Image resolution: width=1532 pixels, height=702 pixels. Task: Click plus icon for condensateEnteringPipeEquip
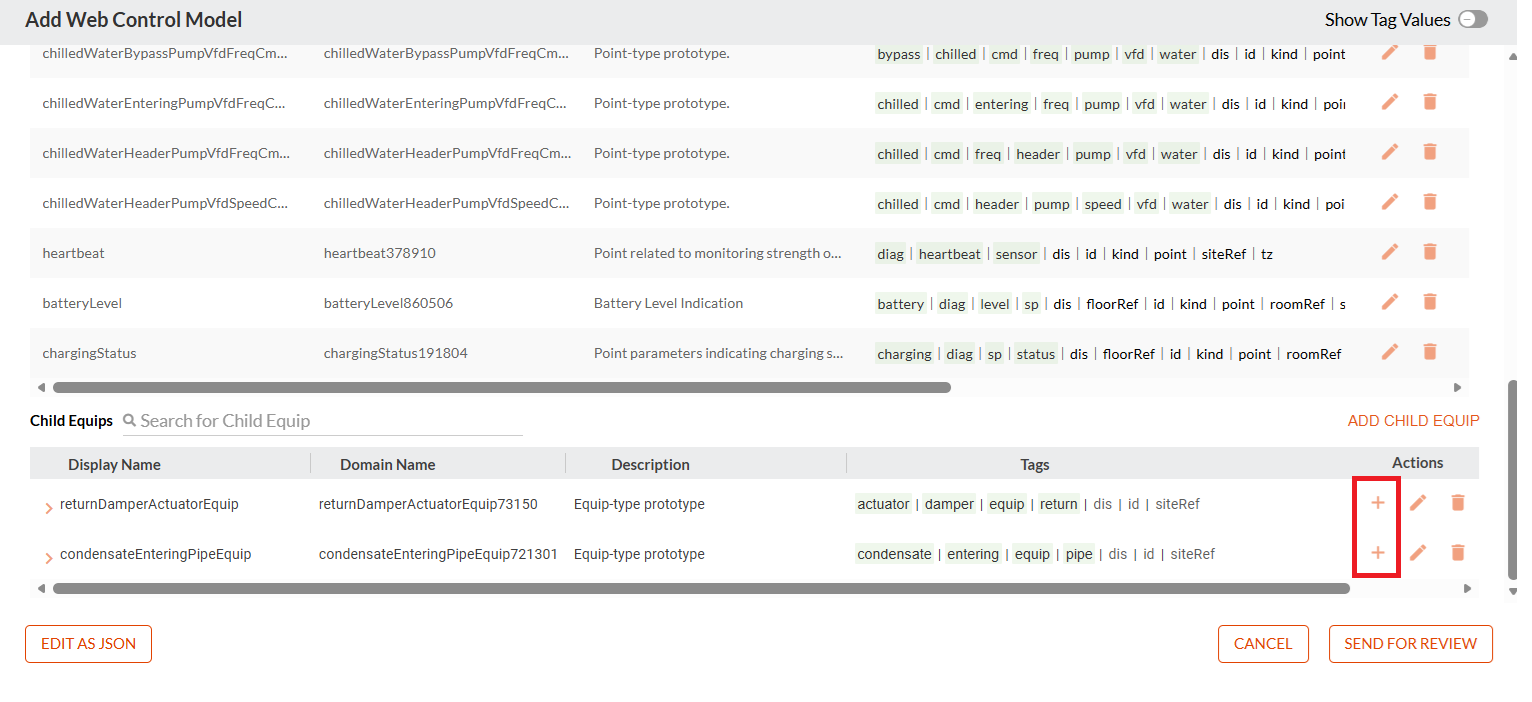[x=1377, y=552]
